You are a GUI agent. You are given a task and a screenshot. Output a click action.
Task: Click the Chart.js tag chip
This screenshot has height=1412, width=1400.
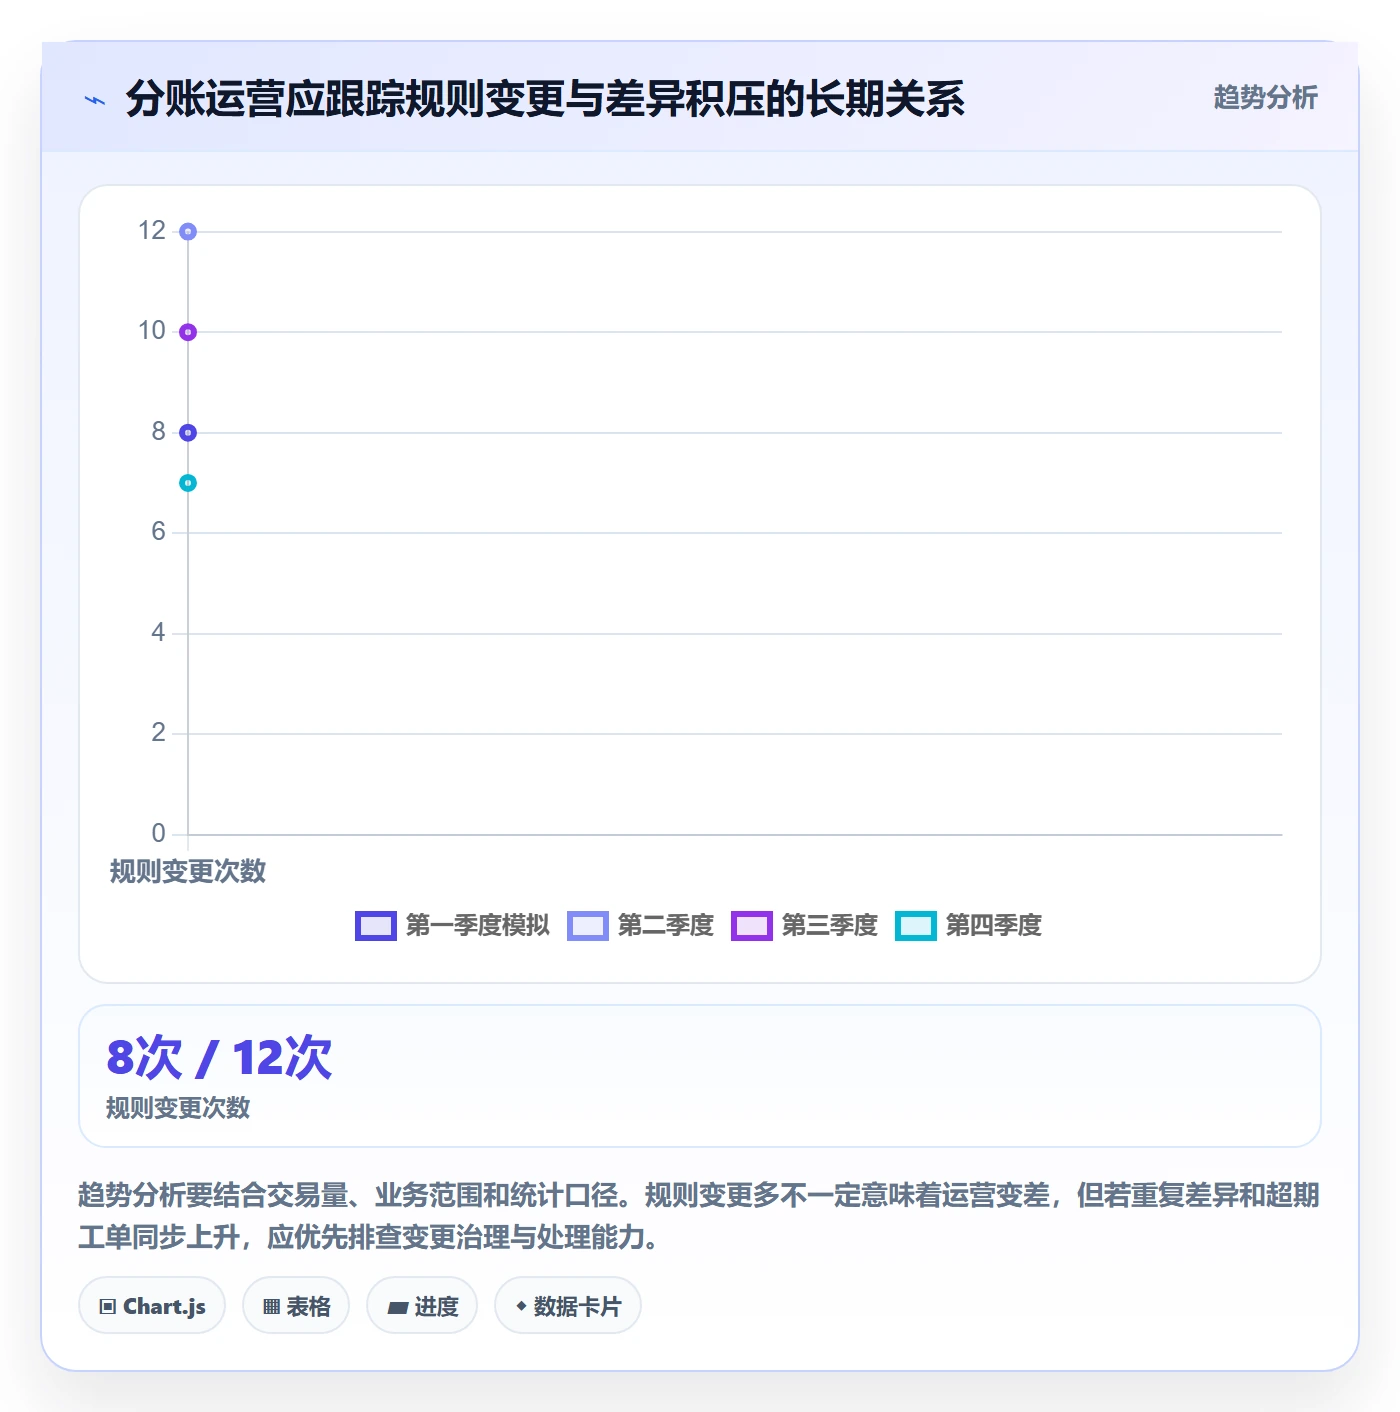point(152,1305)
